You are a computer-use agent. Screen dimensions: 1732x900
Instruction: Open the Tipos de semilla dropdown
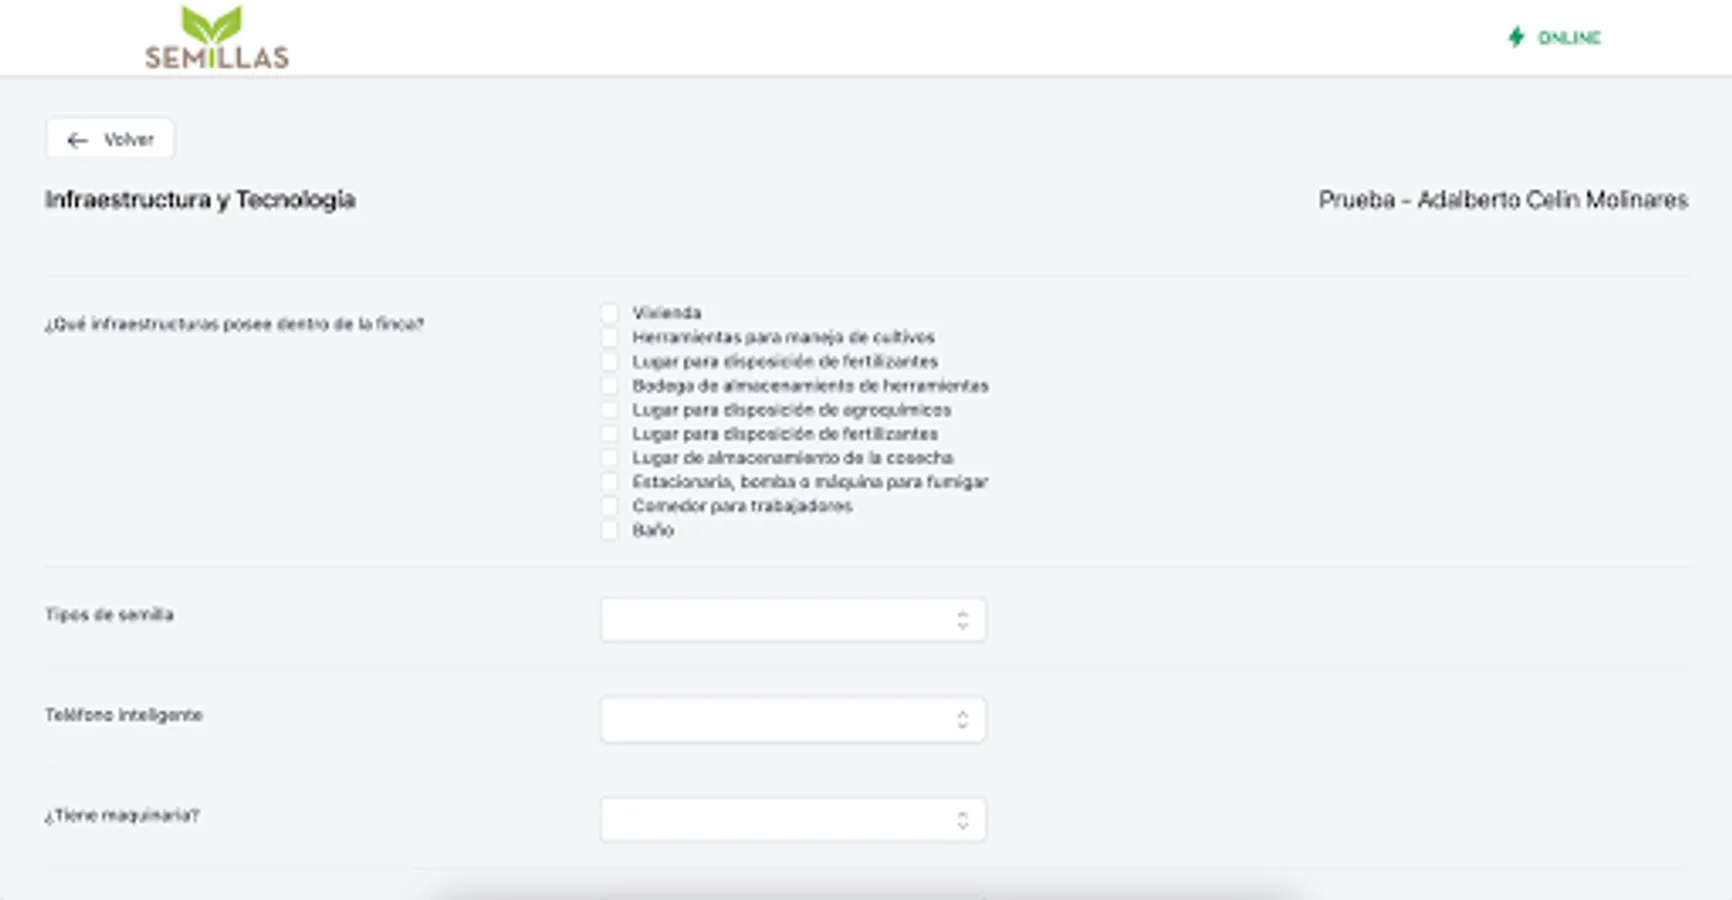[793, 620]
